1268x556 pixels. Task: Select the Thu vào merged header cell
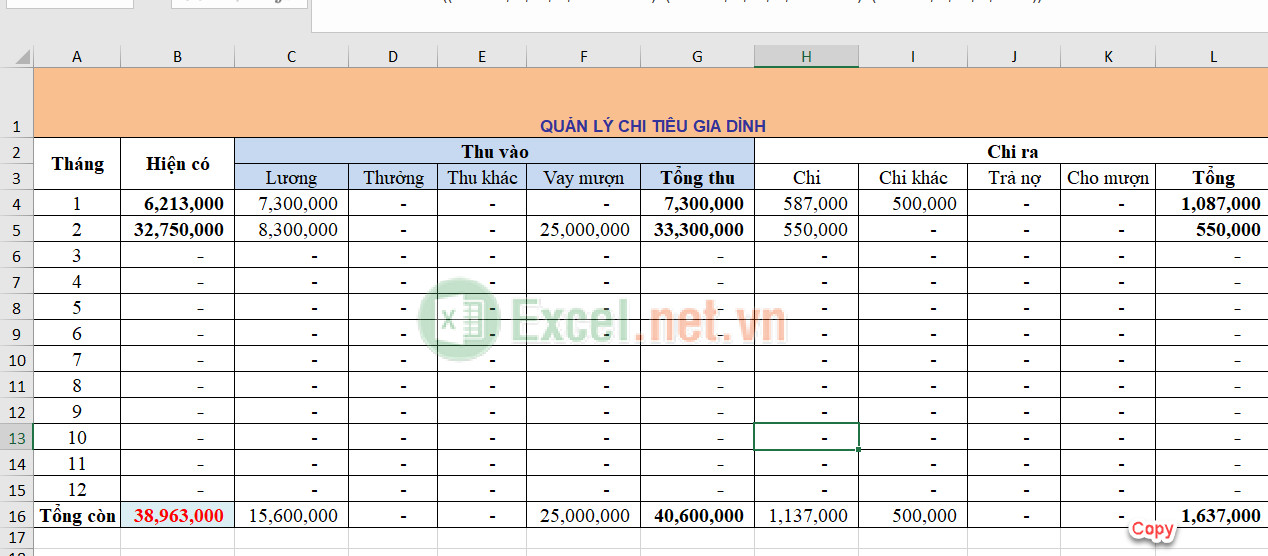(x=494, y=152)
